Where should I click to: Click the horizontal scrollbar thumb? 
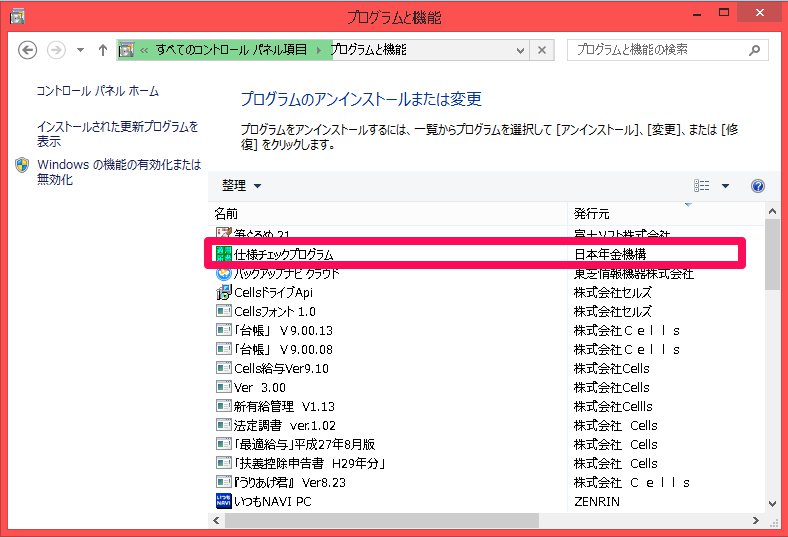pos(382,521)
